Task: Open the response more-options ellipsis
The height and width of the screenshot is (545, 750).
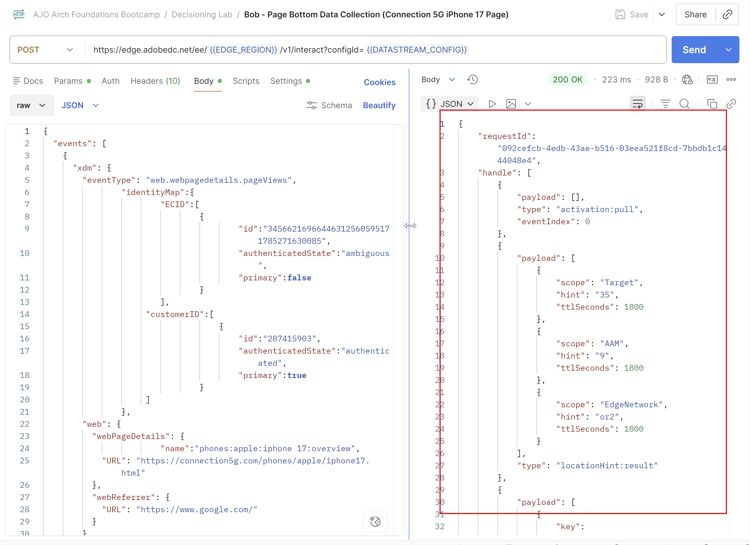Action: (731, 79)
